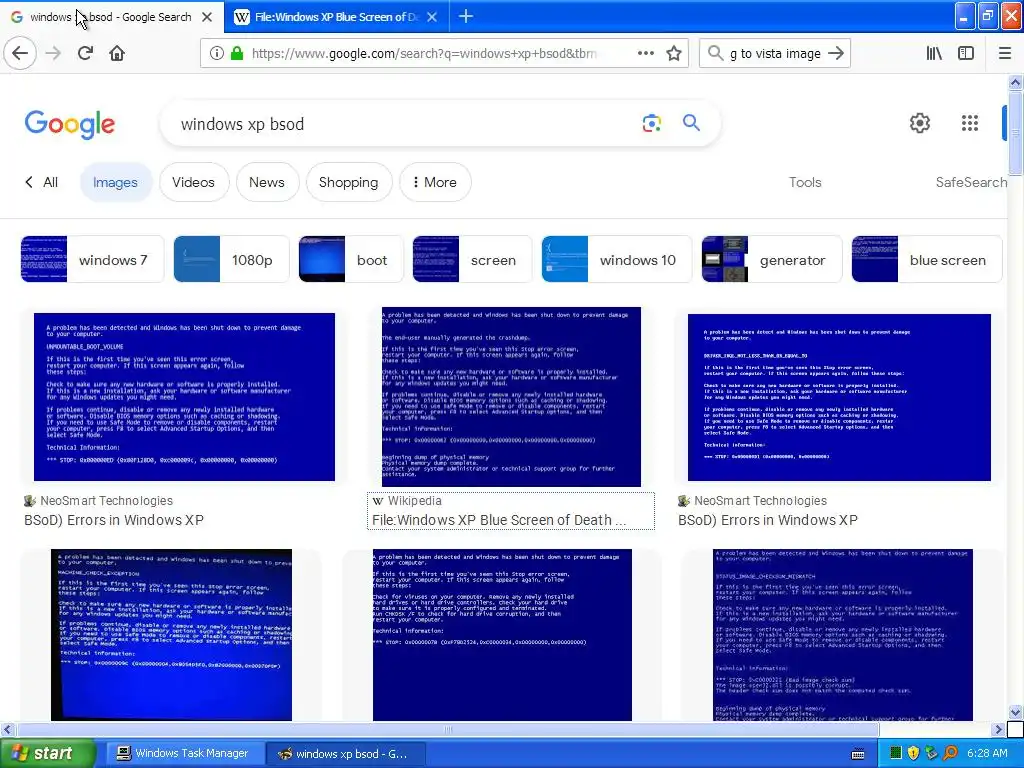Open Shopping results
This screenshot has width=1024, height=768.
pos(348,182)
